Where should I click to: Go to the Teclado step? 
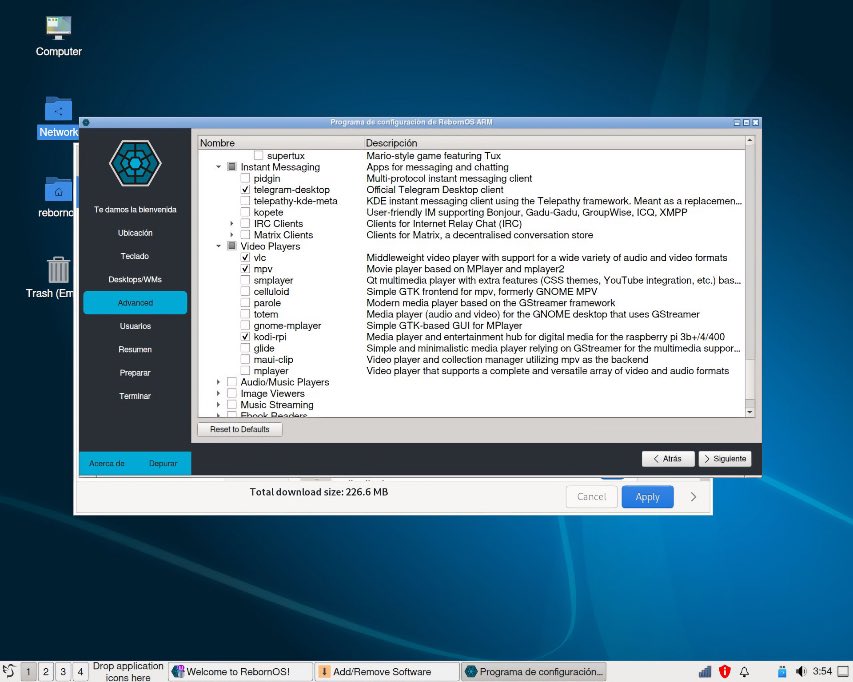(x=135, y=256)
